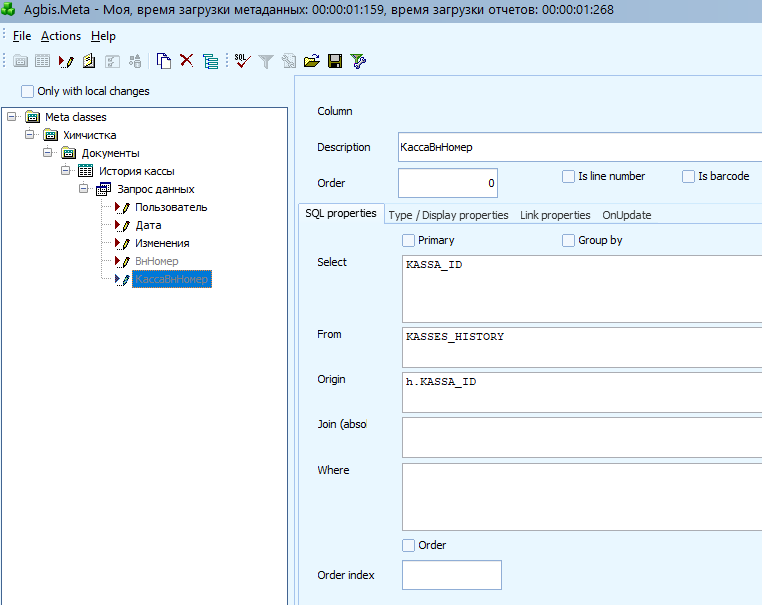Click the script document toolbar icon
The width and height of the screenshot is (762, 605).
point(89,61)
